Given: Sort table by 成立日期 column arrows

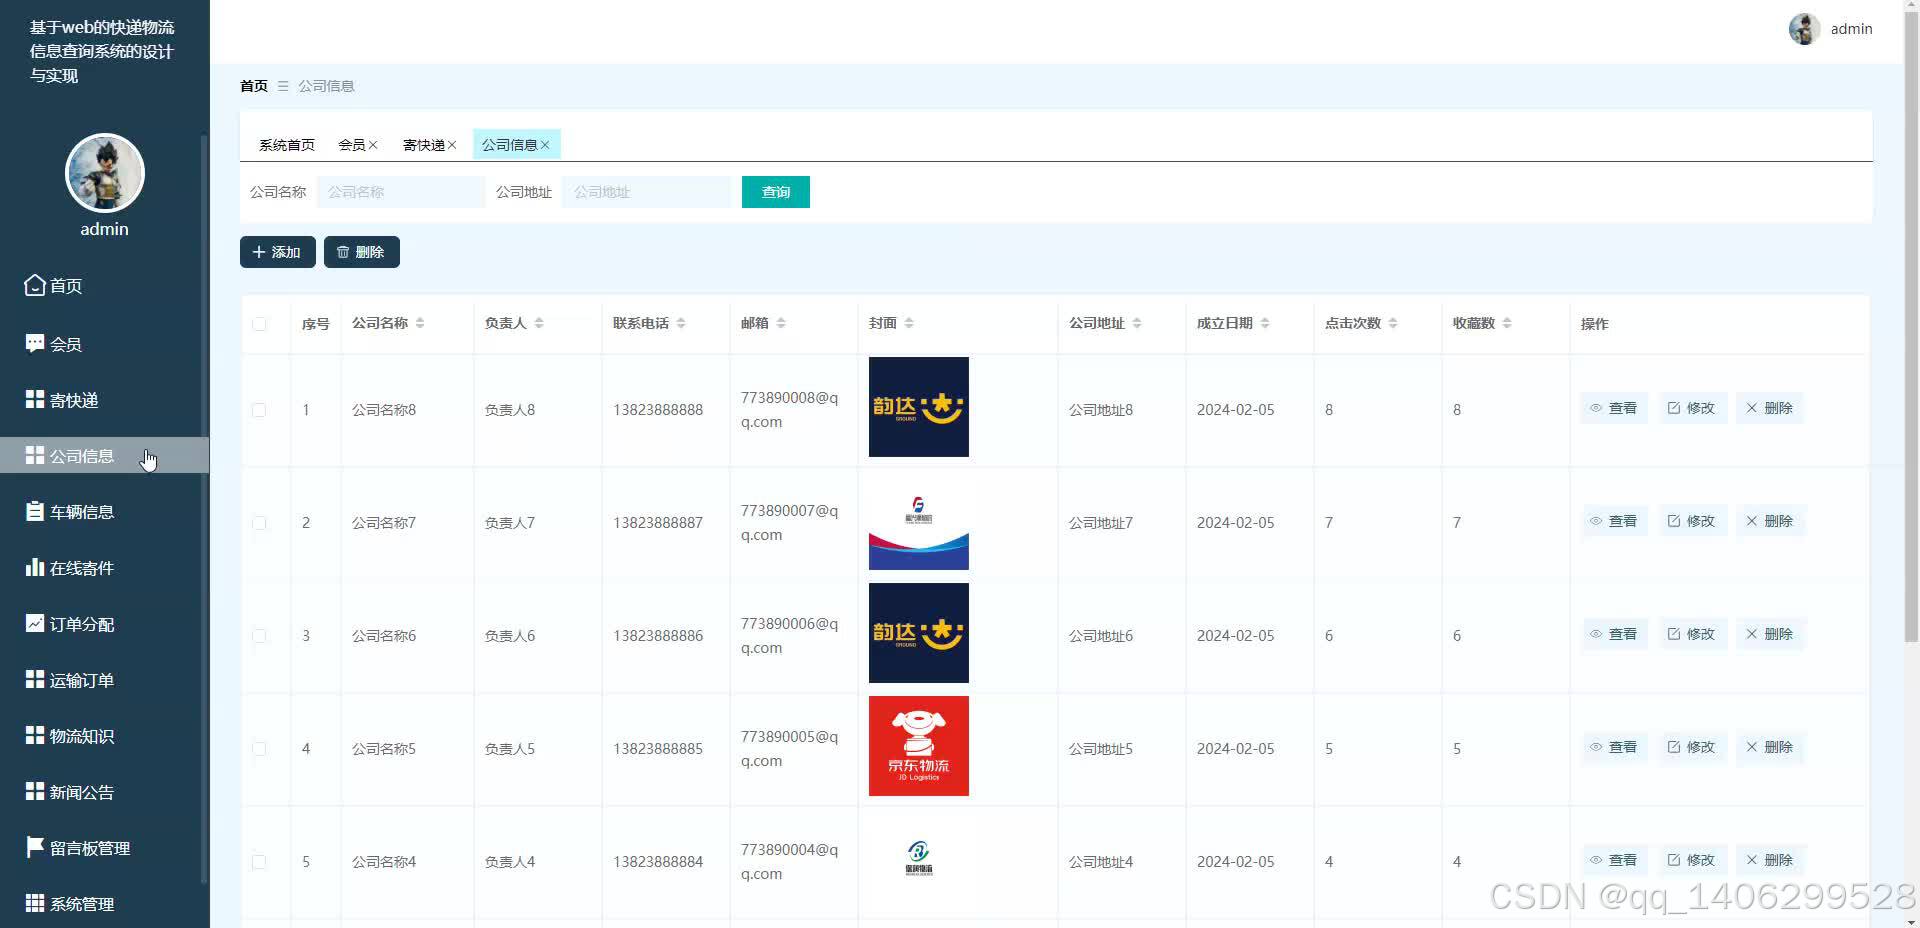Looking at the screenshot, I should 1265,323.
